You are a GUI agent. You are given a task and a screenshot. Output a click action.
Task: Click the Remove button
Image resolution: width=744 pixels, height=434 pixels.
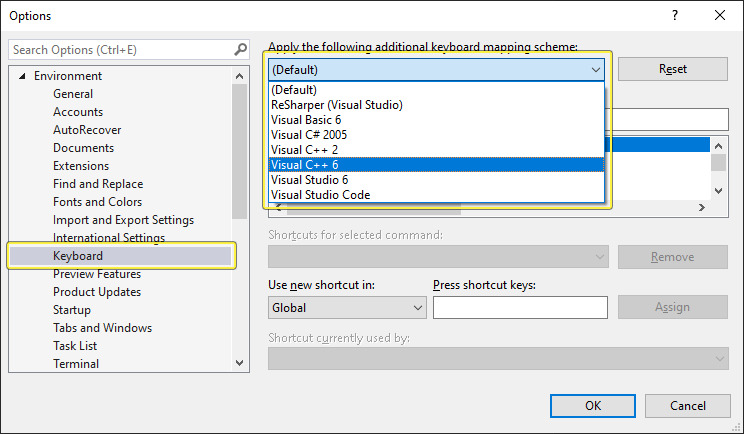coord(672,257)
